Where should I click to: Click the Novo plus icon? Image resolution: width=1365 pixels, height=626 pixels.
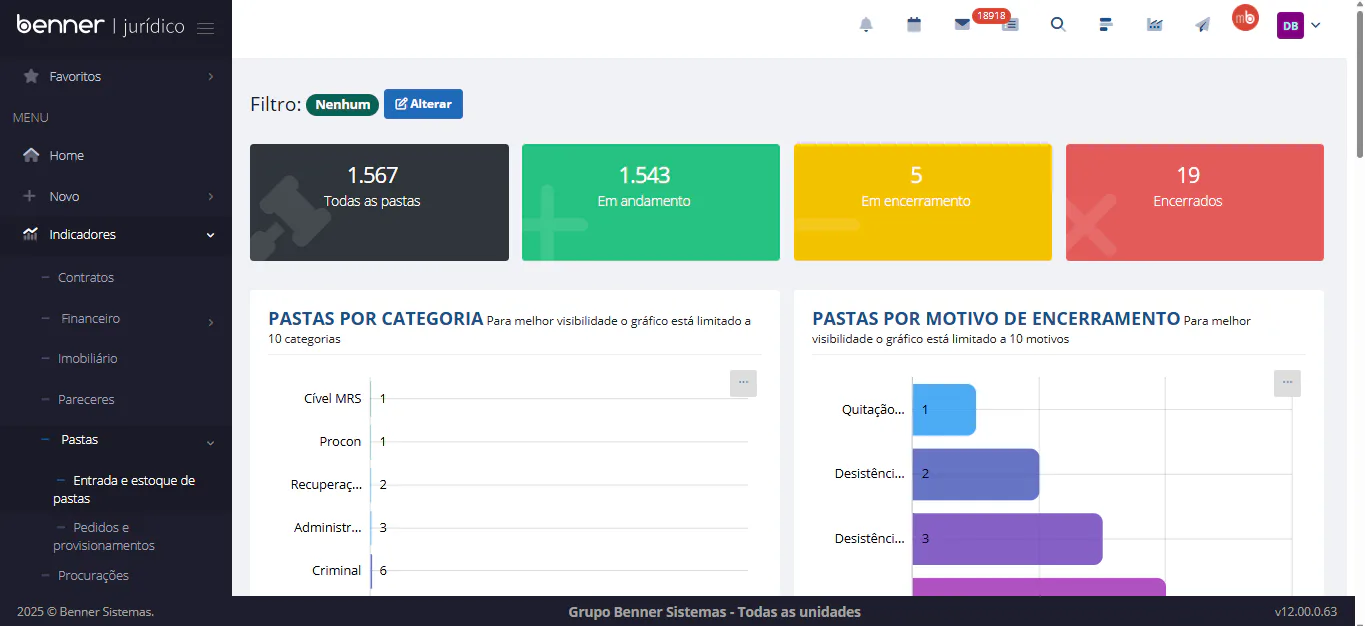click(x=30, y=196)
